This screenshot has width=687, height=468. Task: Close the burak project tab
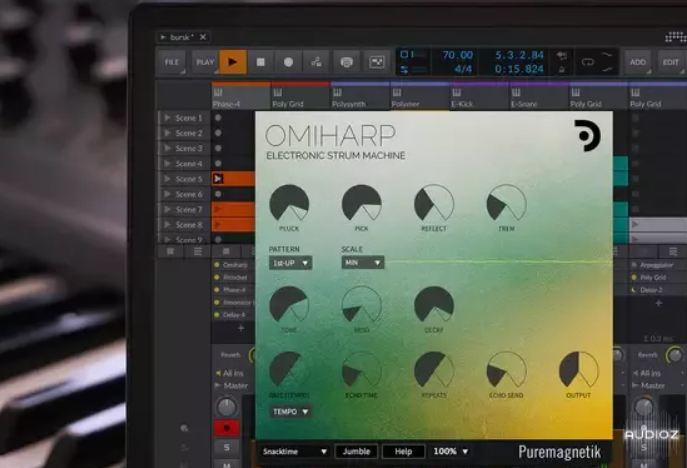(203, 37)
